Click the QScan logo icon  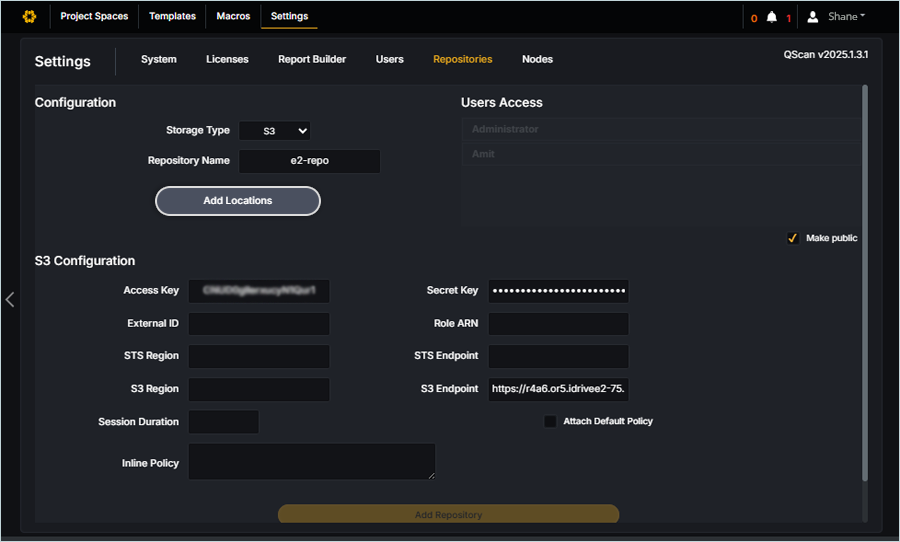click(x=29, y=16)
